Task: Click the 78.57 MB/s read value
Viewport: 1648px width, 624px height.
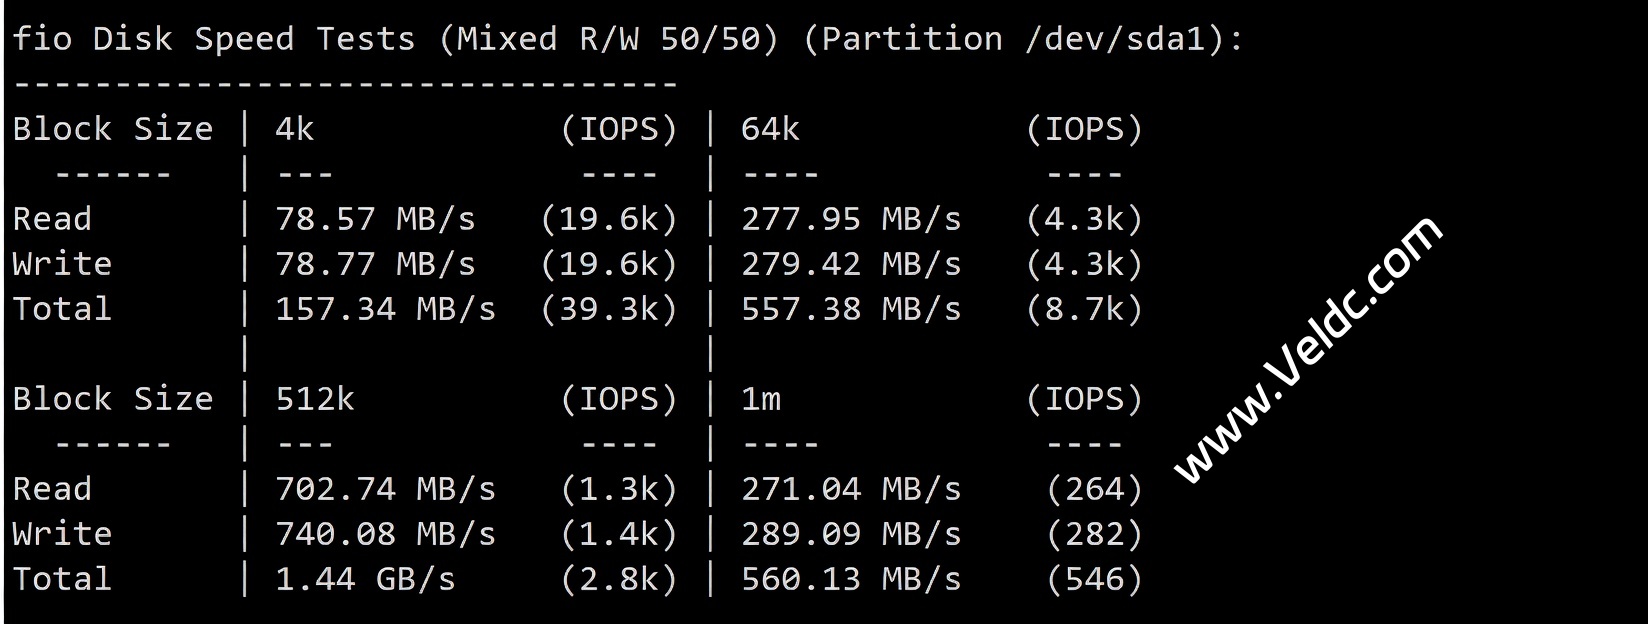Action: tap(375, 220)
